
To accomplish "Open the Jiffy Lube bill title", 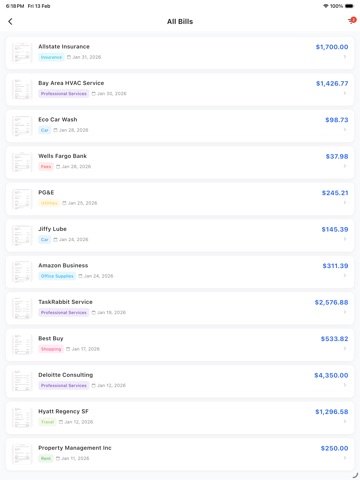I will [x=52, y=229].
